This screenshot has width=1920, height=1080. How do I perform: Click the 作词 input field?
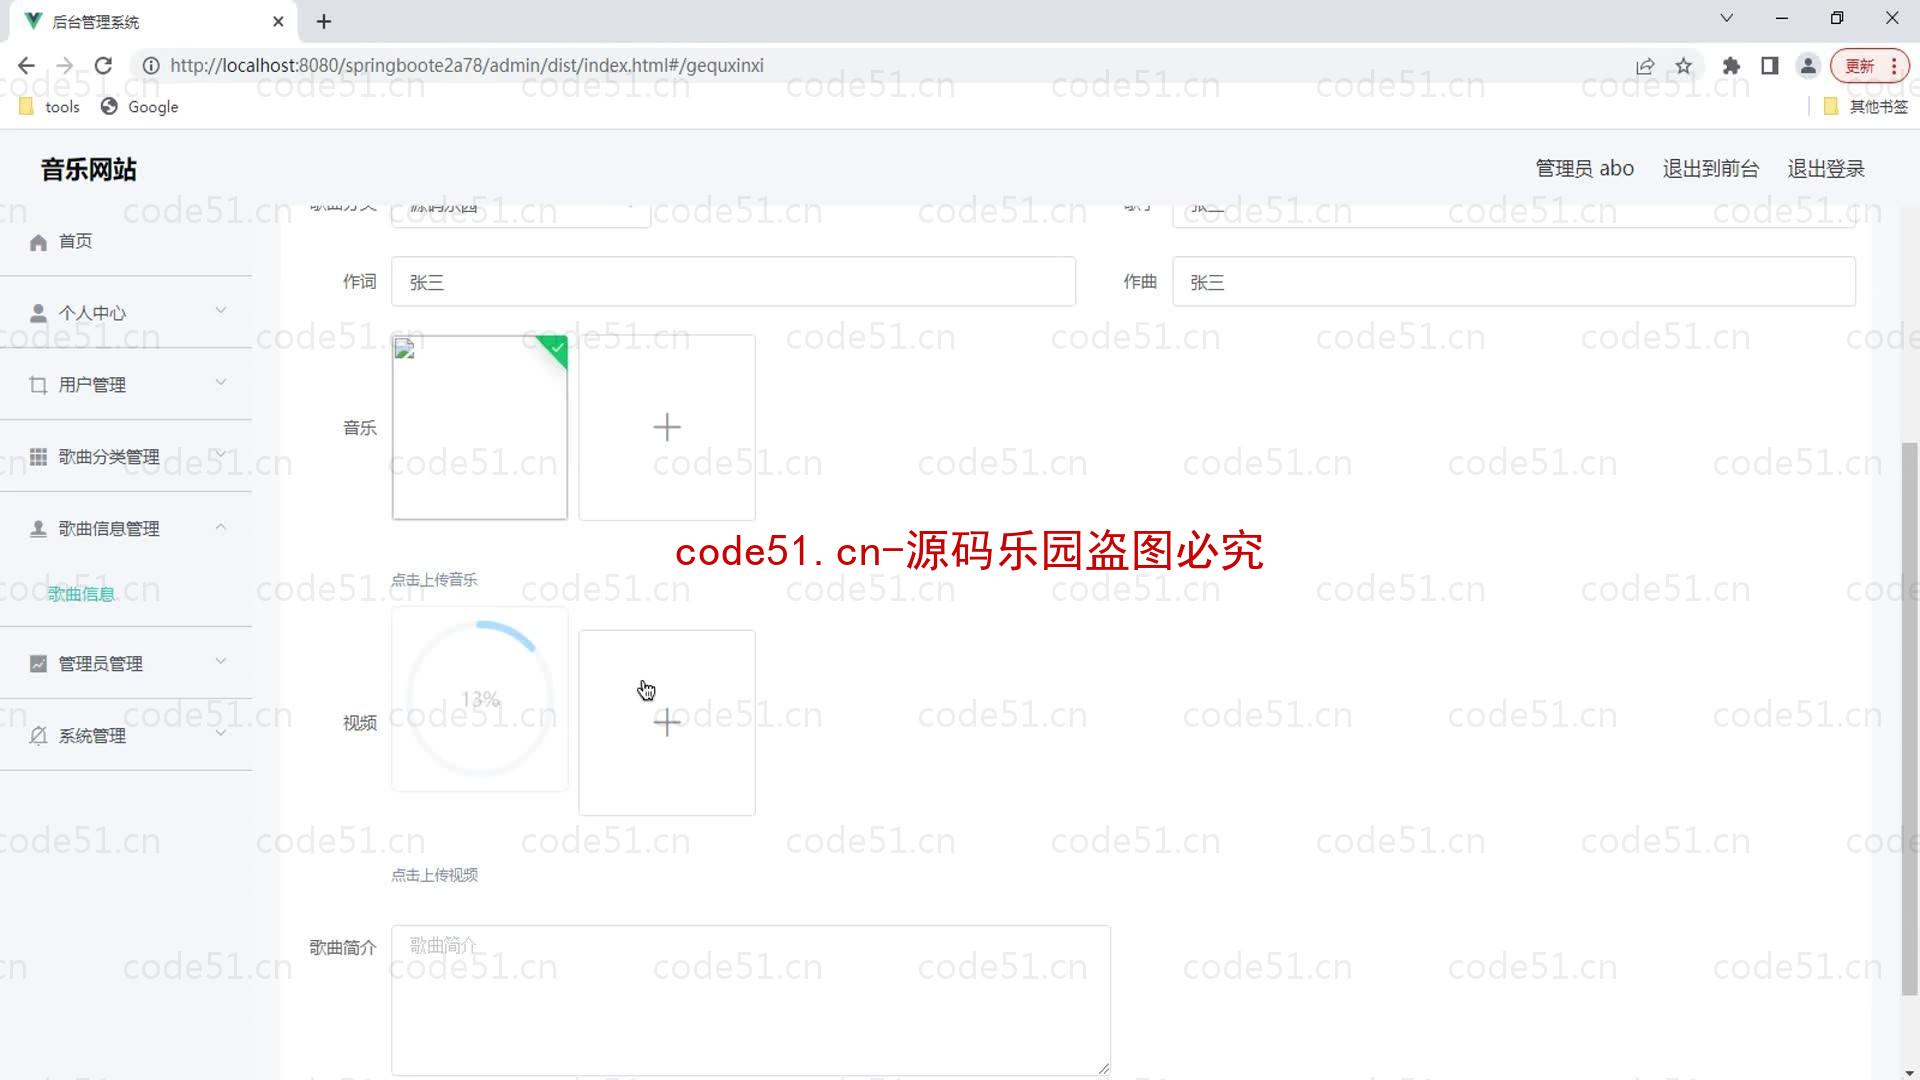[x=733, y=282]
